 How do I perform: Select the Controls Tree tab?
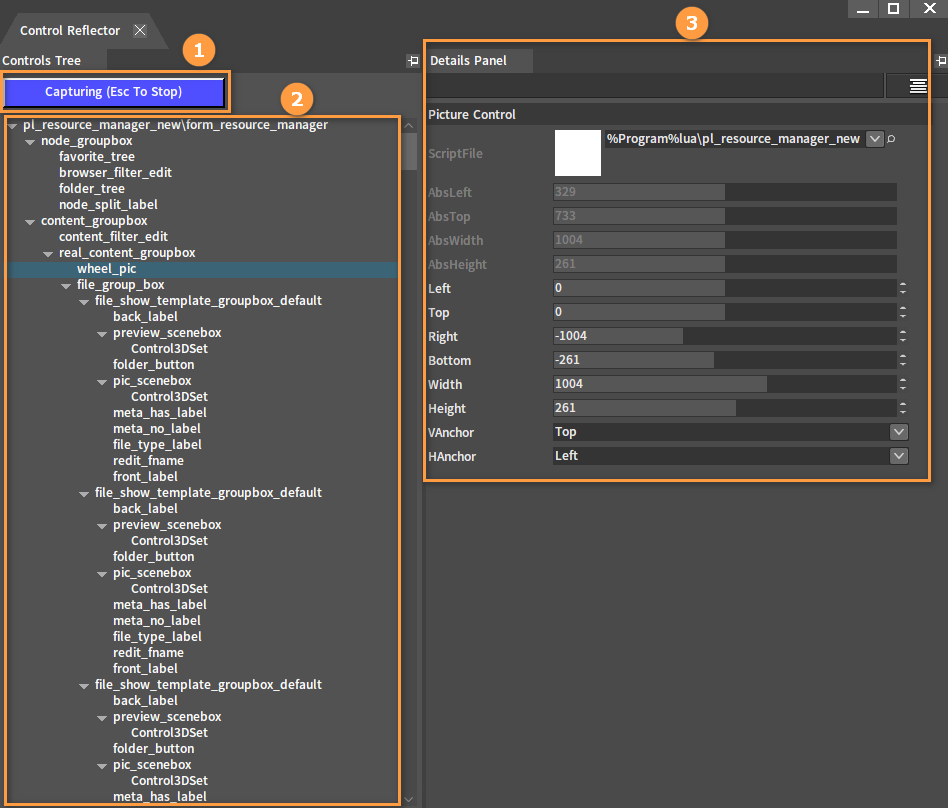click(x=42, y=60)
